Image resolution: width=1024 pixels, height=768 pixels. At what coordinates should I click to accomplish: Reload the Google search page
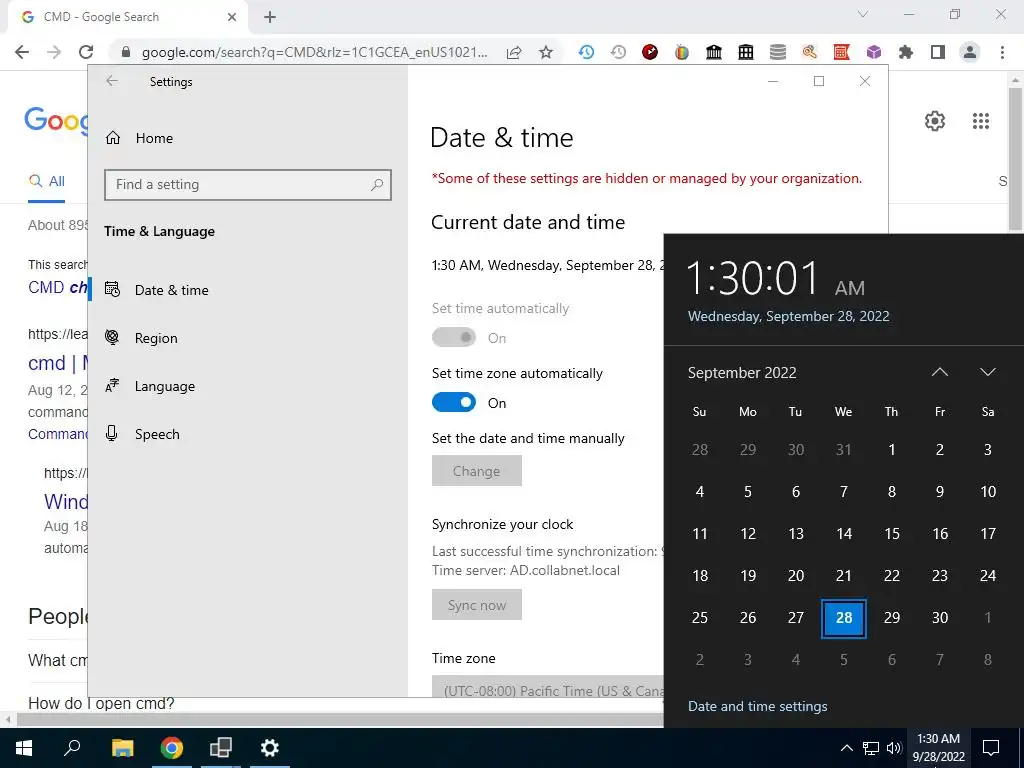(x=86, y=52)
